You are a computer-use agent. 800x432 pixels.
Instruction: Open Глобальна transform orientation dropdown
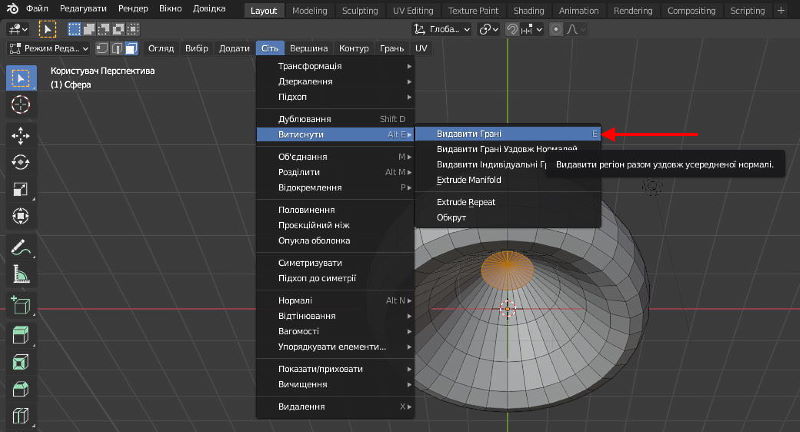(x=442, y=30)
